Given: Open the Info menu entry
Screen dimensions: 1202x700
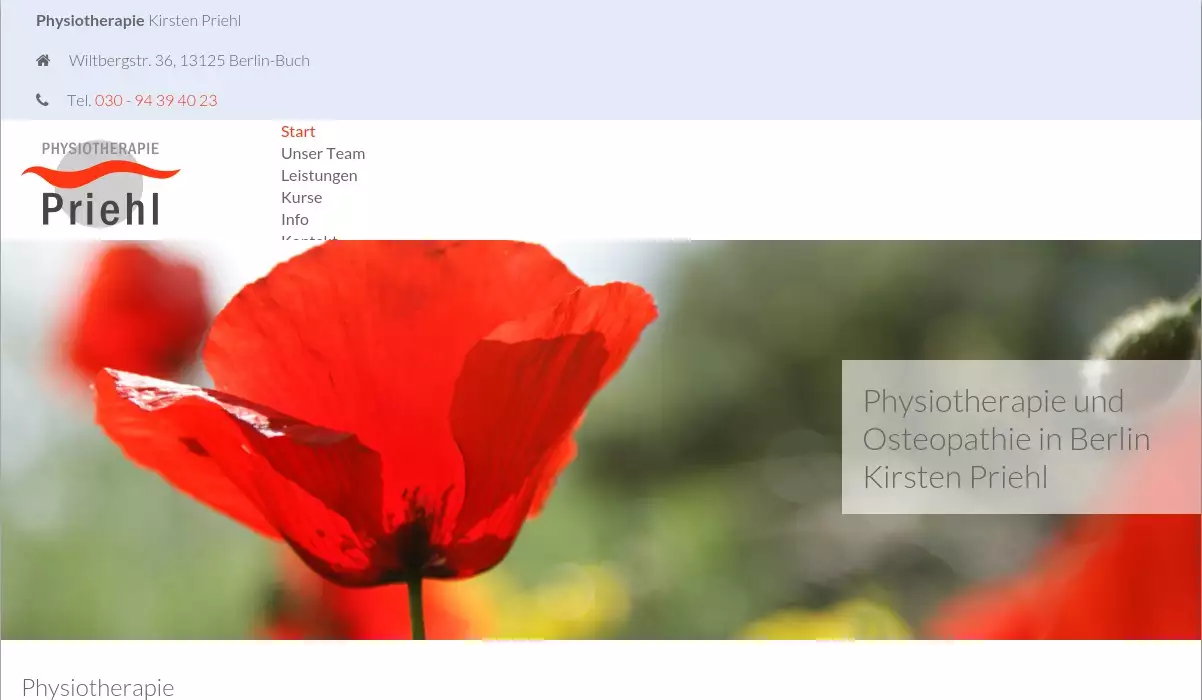Looking at the screenshot, I should point(295,219).
